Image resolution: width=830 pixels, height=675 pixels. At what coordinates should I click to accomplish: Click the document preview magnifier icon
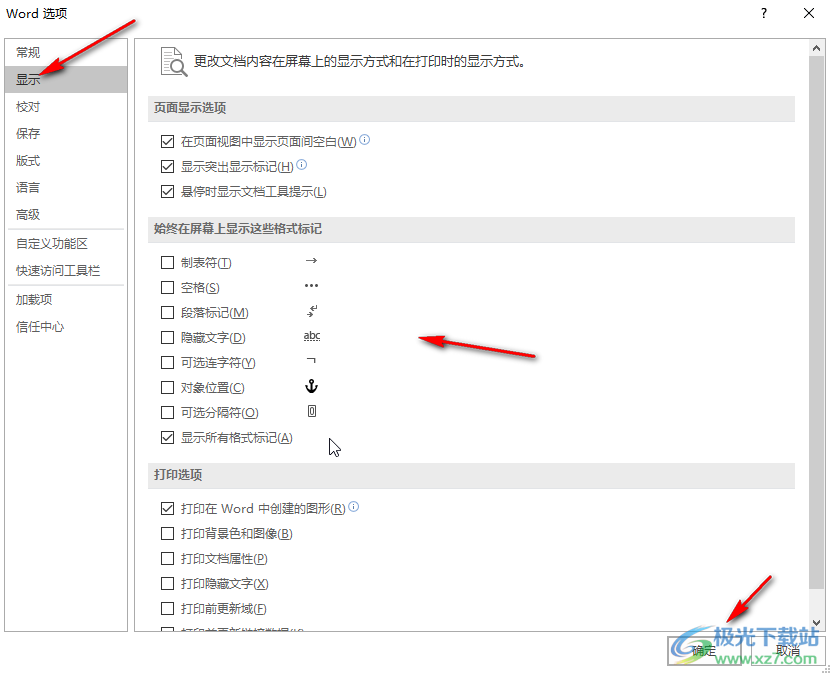tap(174, 62)
